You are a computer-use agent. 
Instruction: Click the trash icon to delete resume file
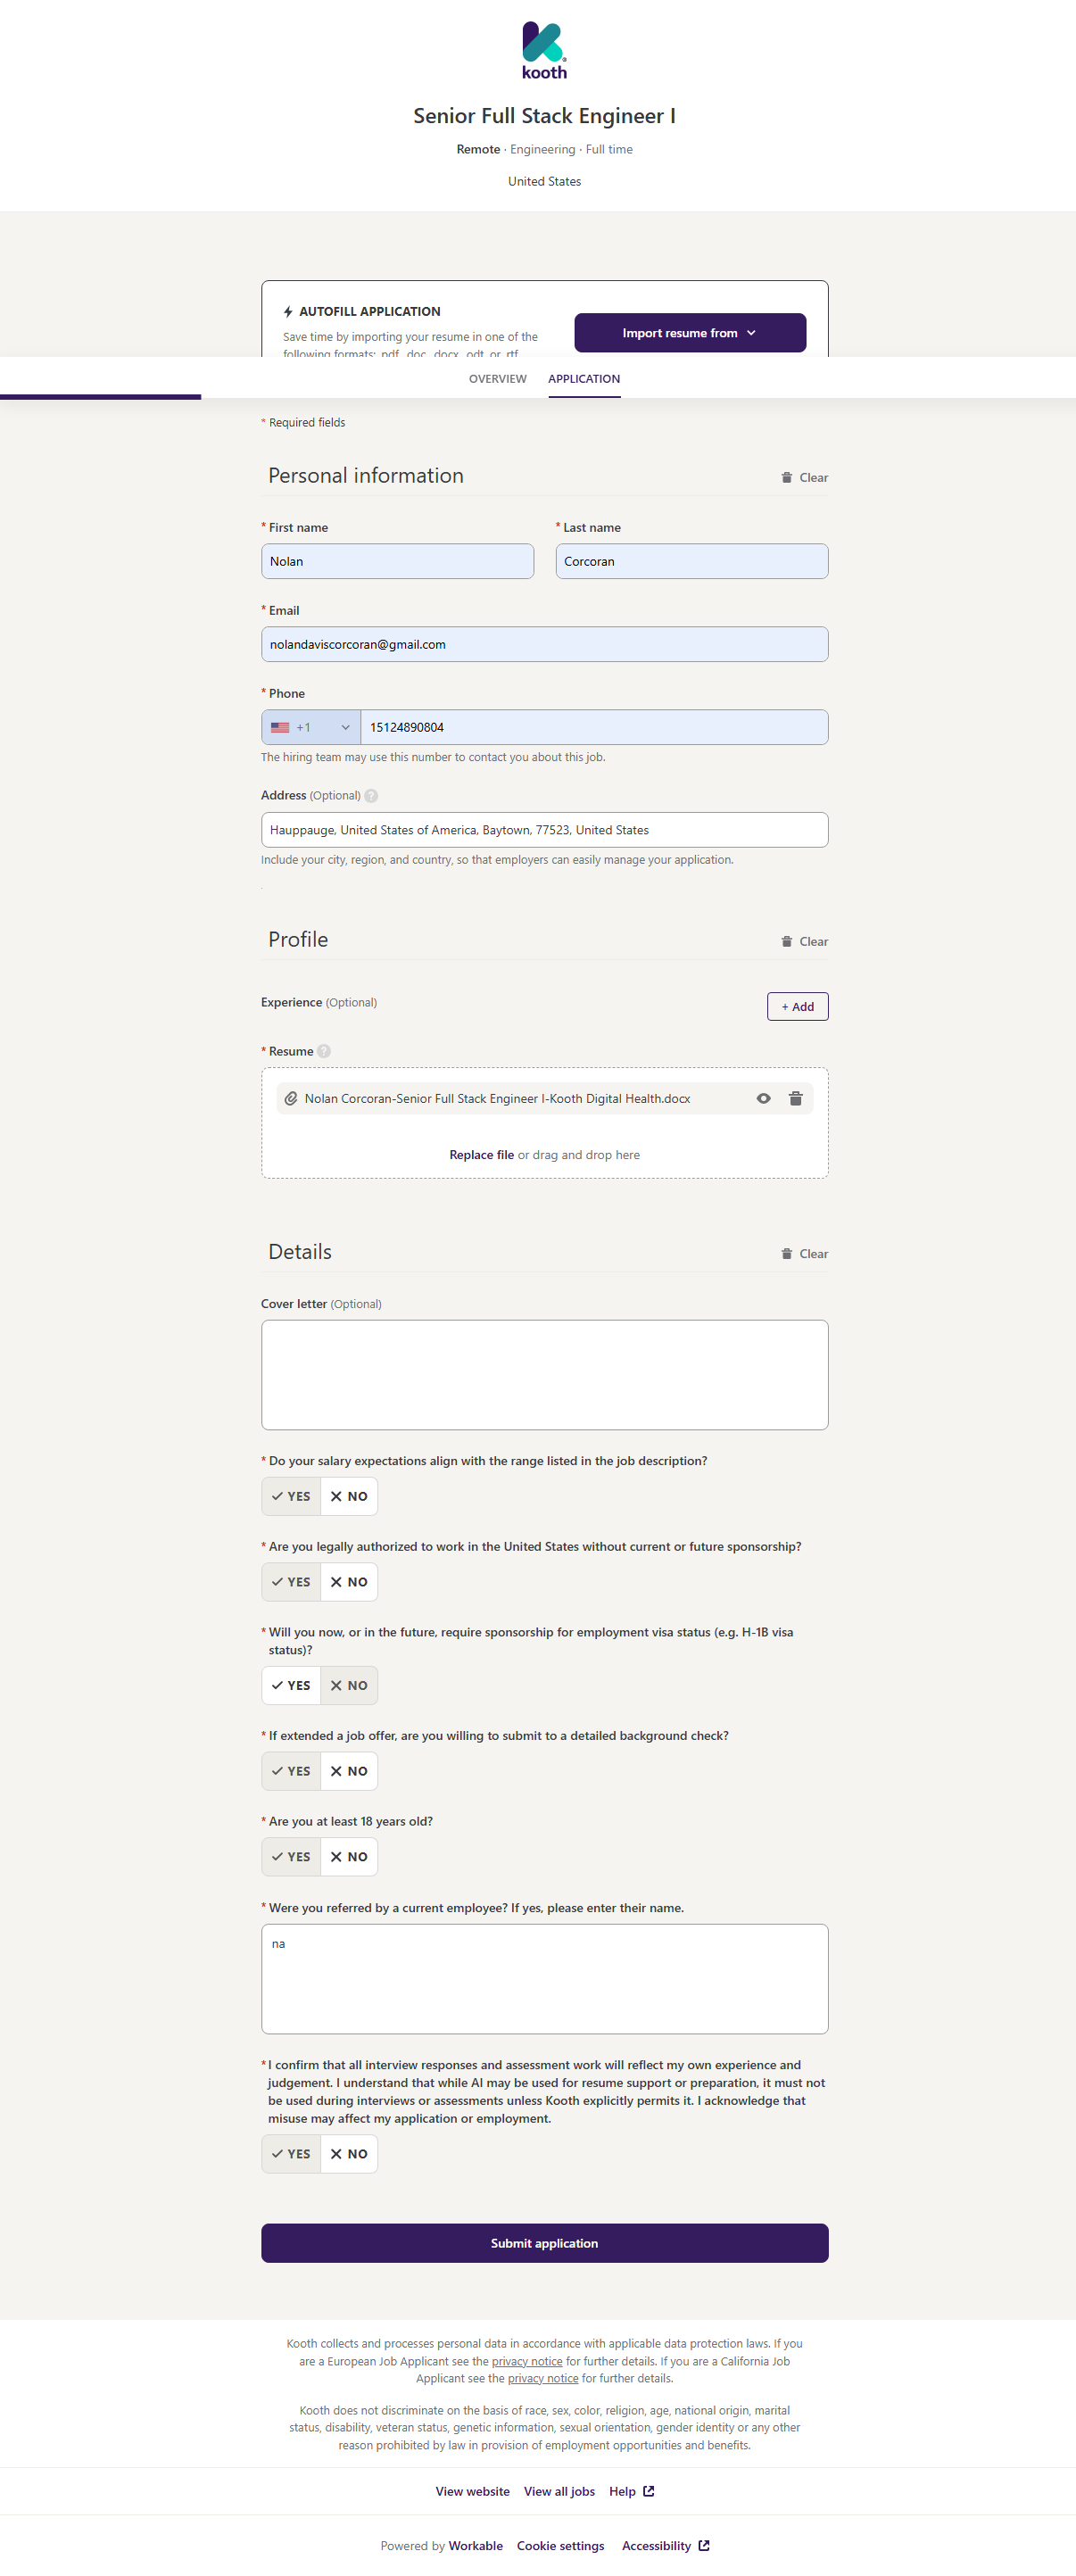795,1098
